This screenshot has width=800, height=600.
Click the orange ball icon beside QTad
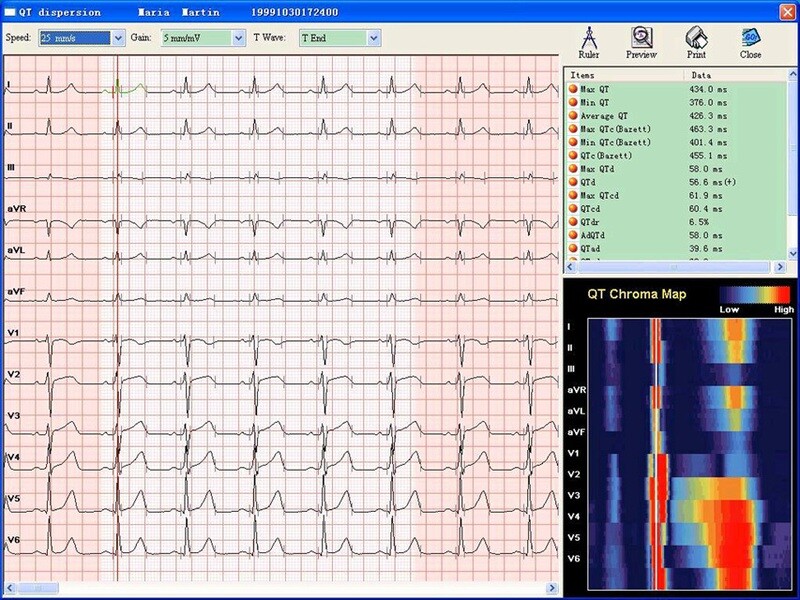point(573,248)
